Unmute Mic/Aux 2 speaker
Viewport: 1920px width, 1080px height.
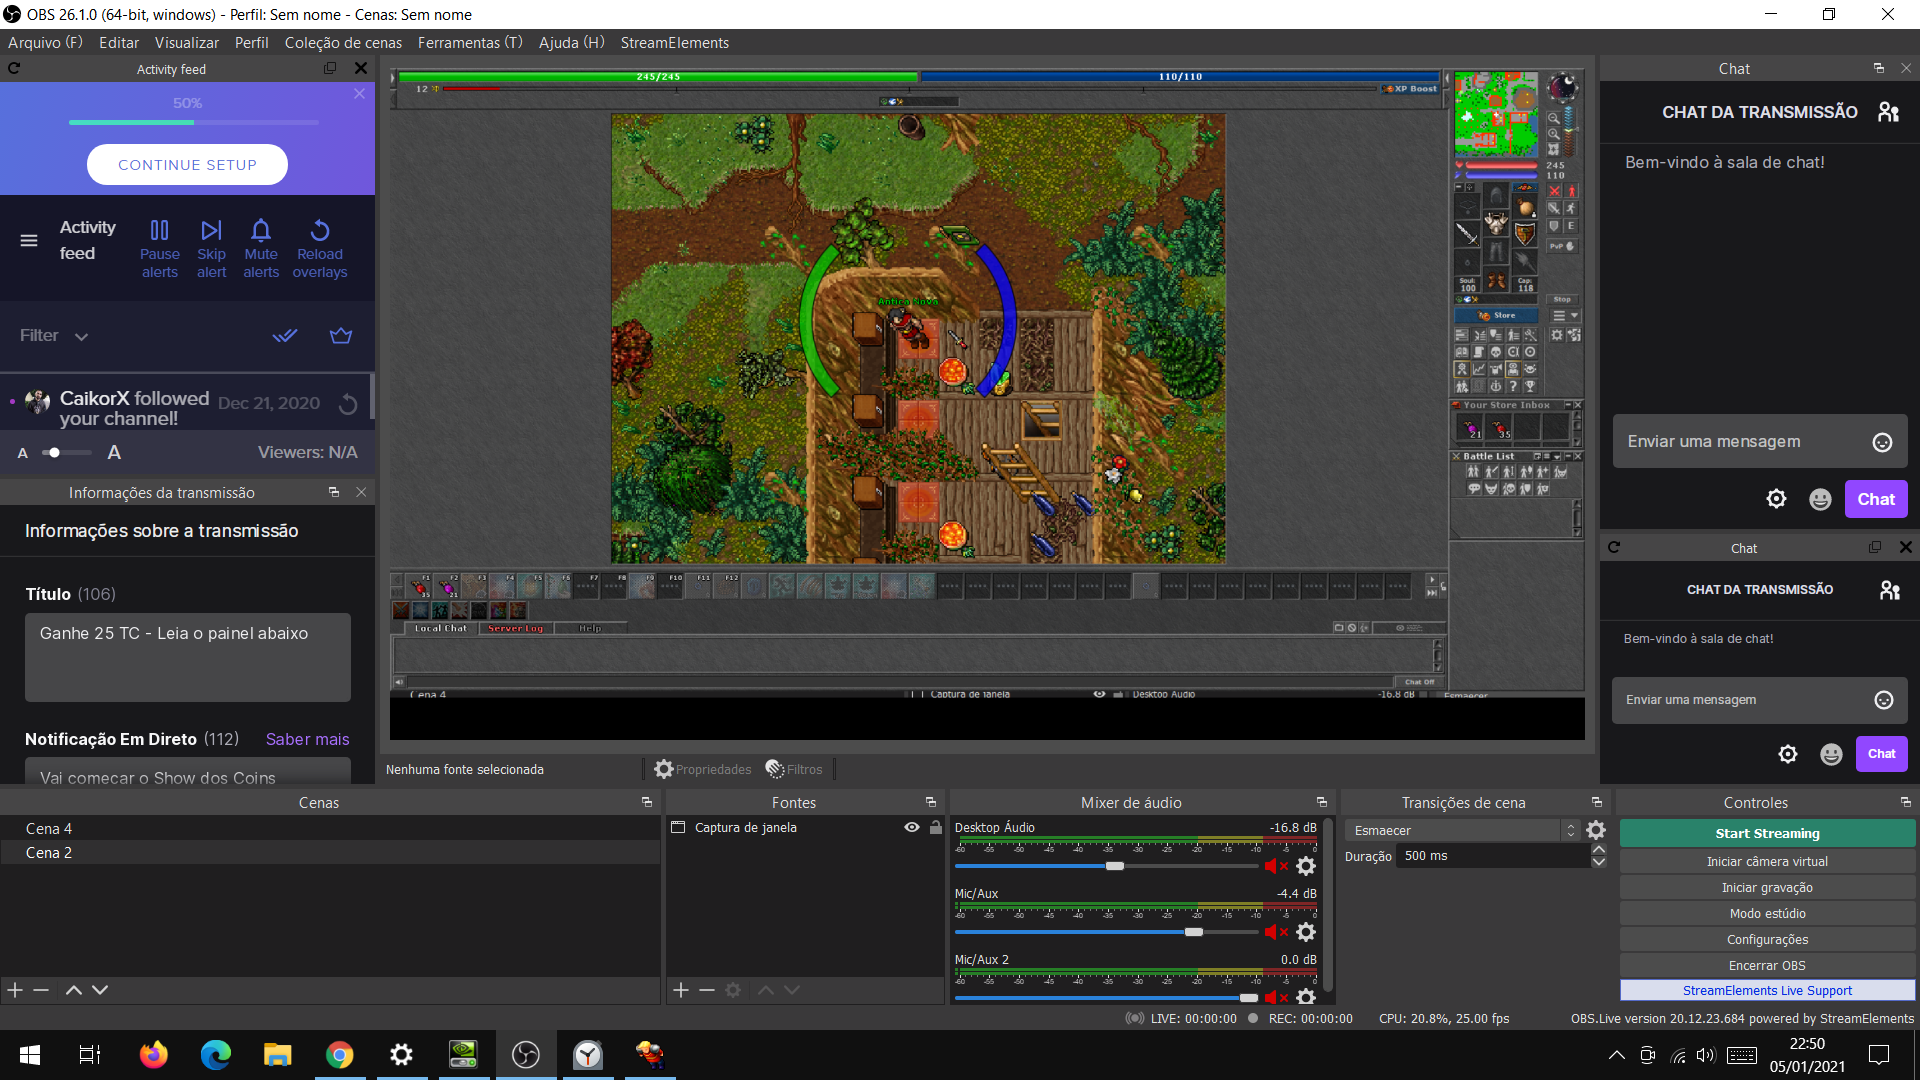tap(1276, 996)
